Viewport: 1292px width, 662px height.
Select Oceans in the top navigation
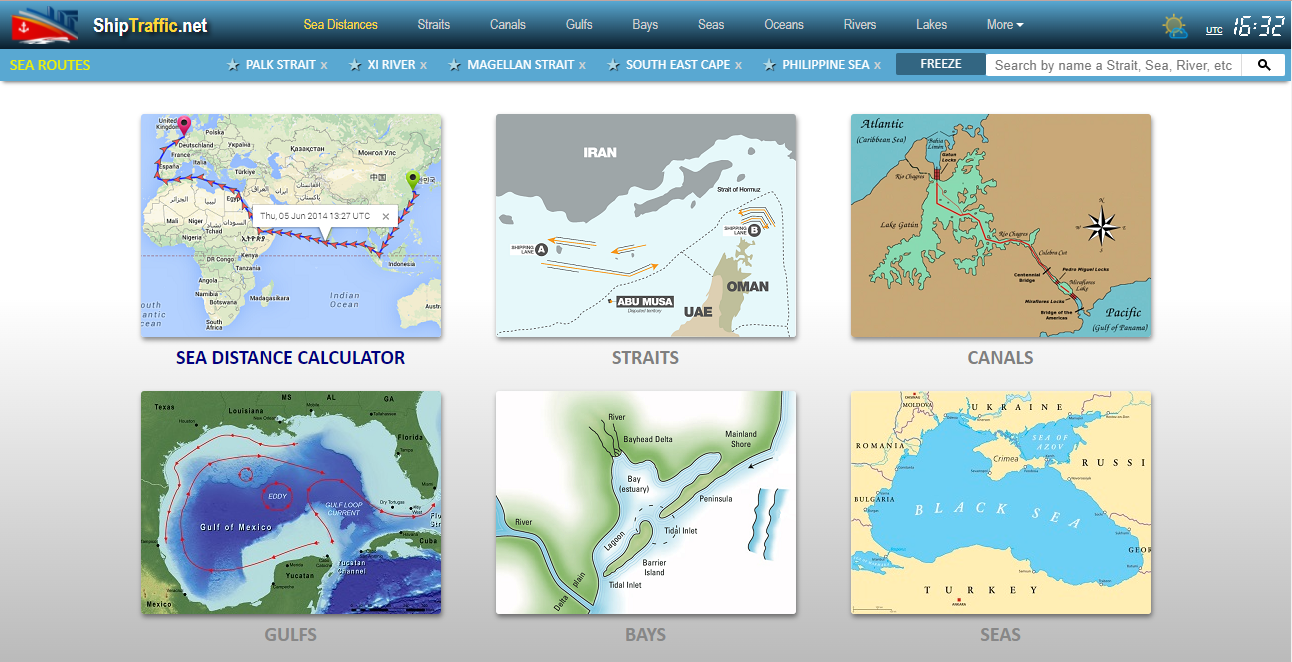(783, 24)
